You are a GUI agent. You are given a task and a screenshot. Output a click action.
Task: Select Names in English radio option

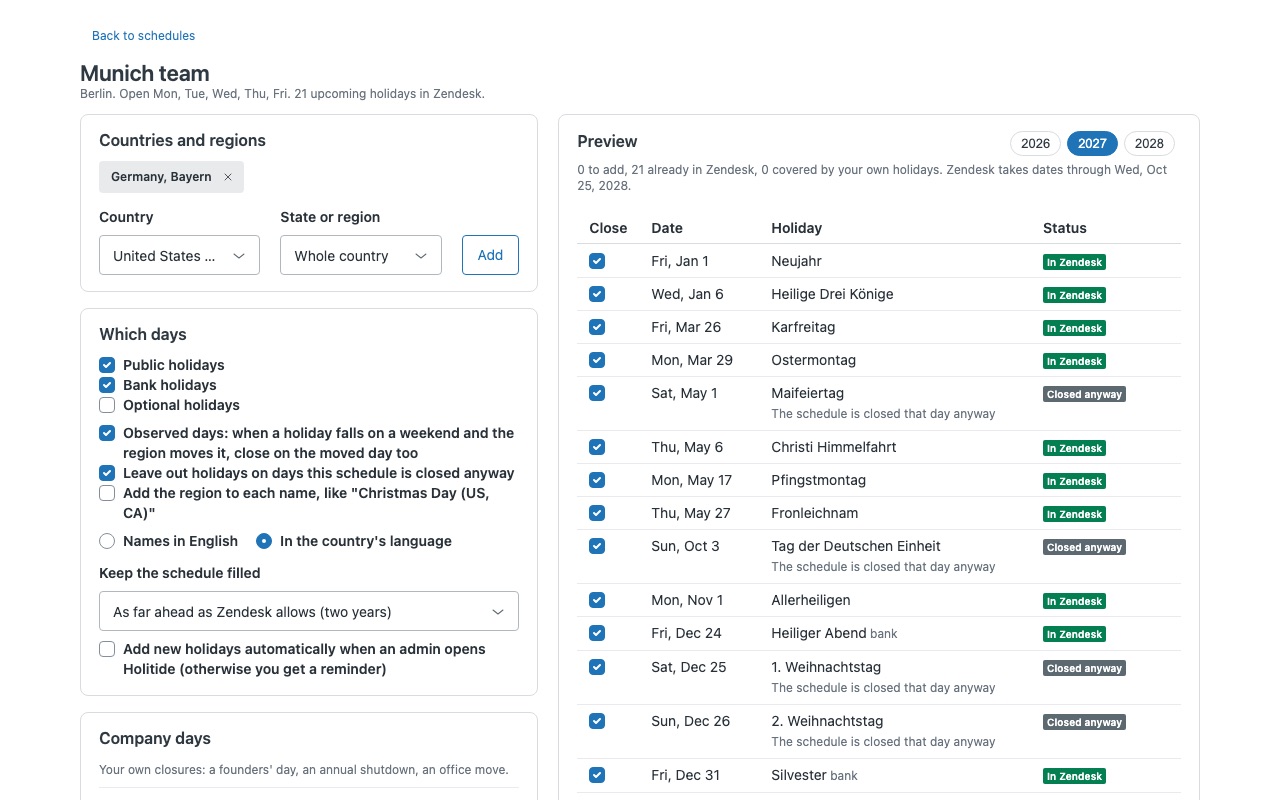point(107,541)
